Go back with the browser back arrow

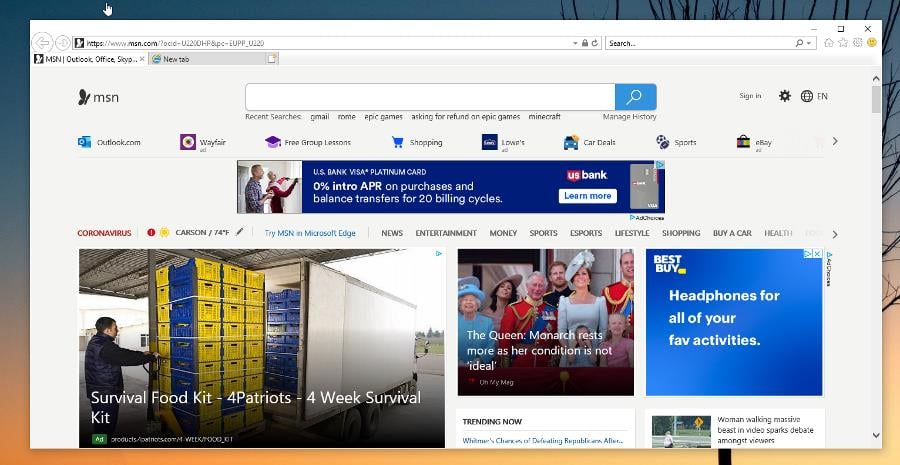(x=42, y=42)
